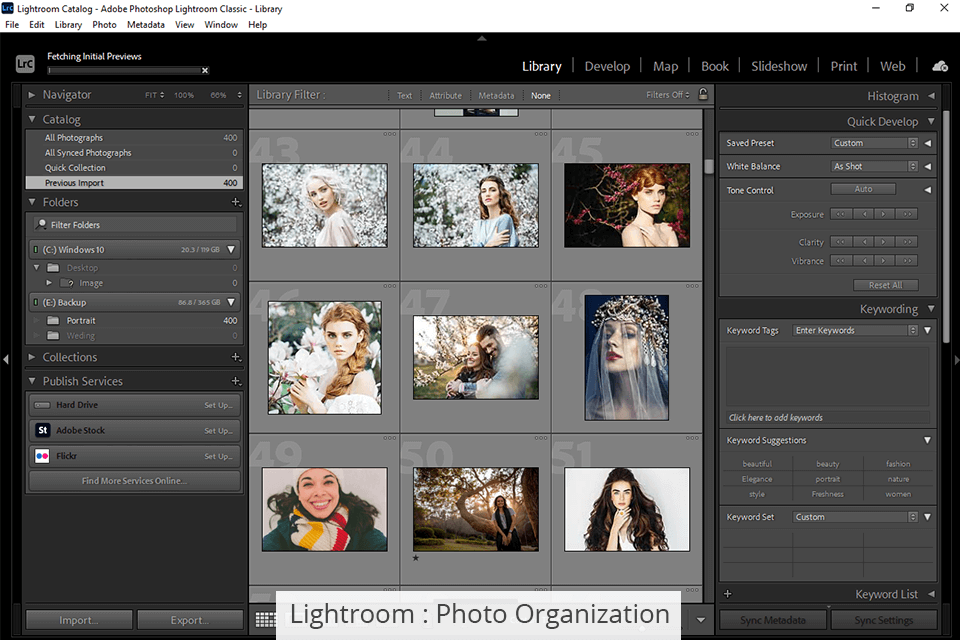Click the Import button
960x640 pixels.
pos(79,620)
